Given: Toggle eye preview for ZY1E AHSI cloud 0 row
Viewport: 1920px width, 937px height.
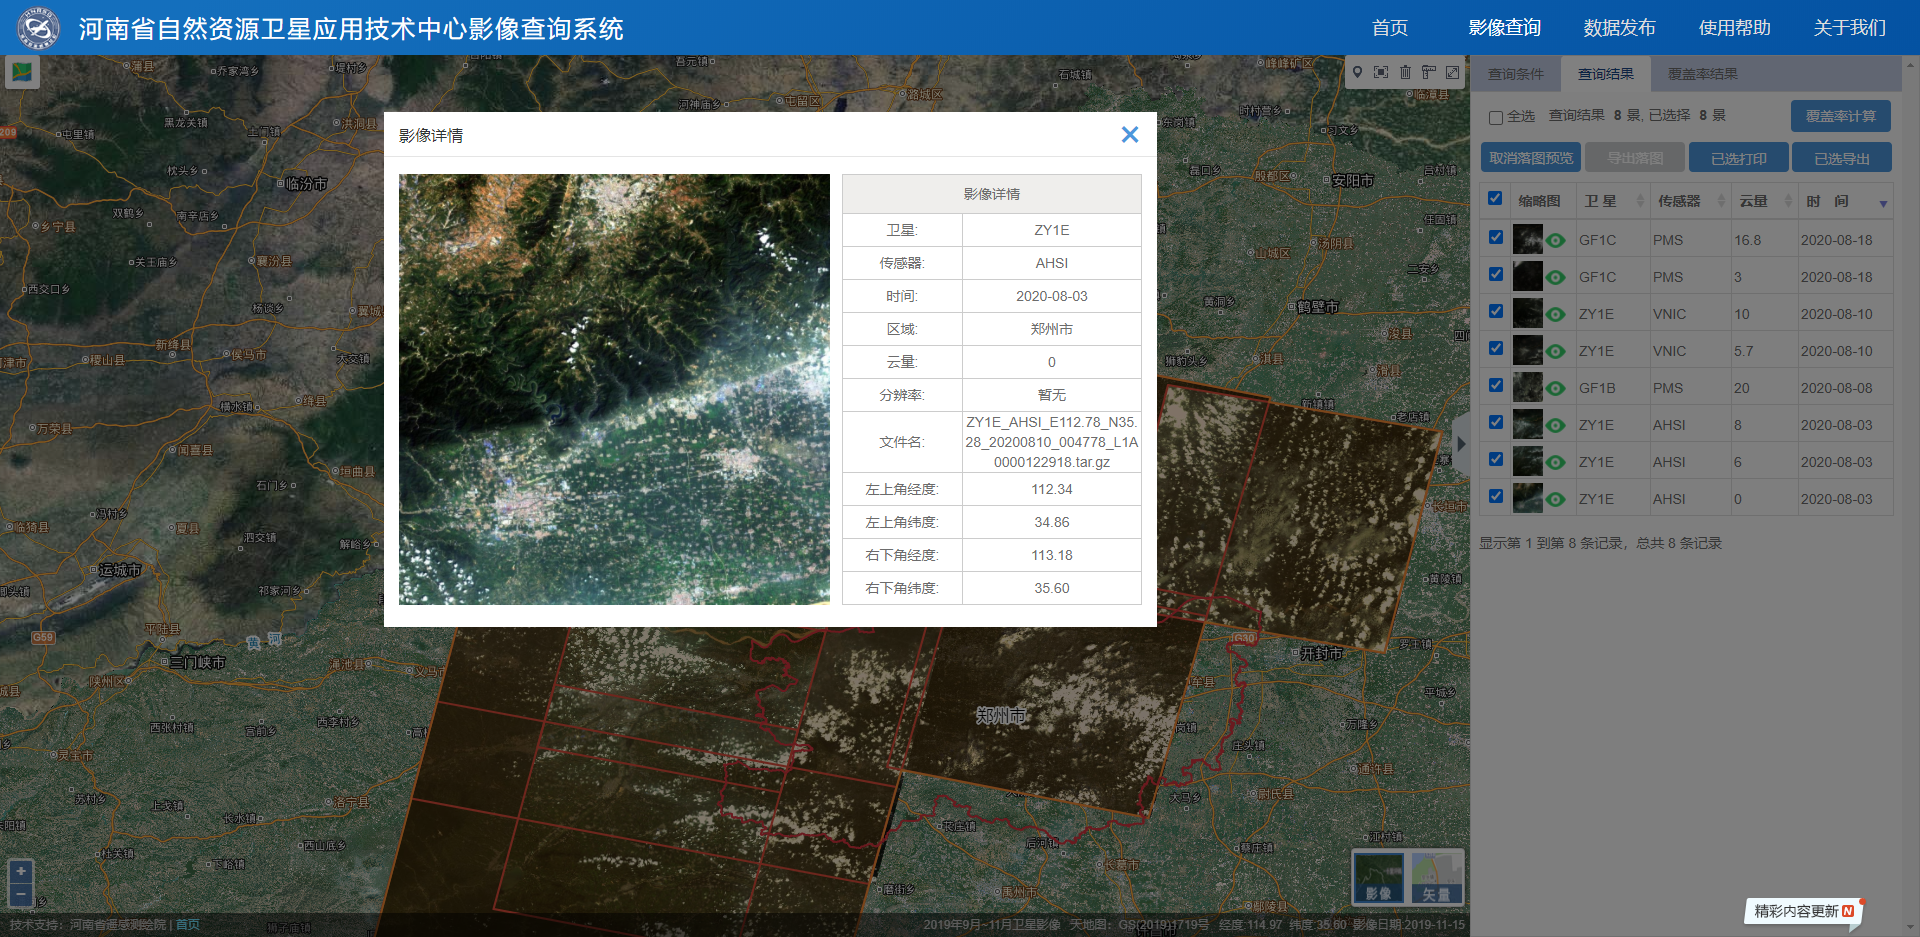Looking at the screenshot, I should click(x=1556, y=499).
